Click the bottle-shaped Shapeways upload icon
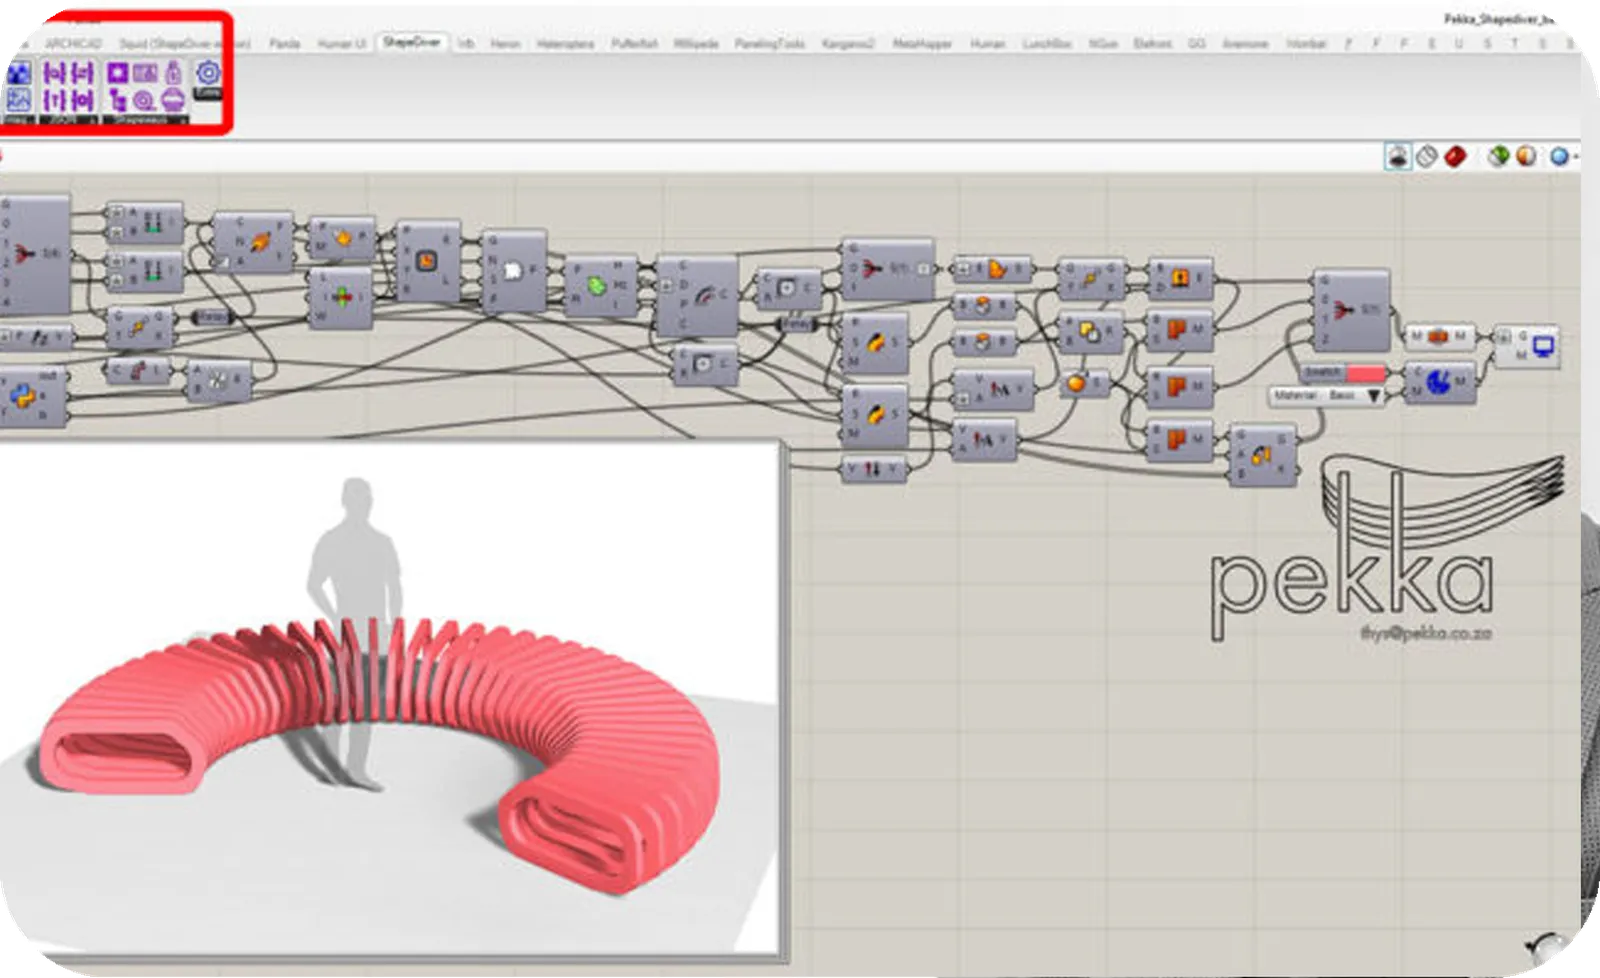Screen dimensions: 1600x978 pos(174,74)
